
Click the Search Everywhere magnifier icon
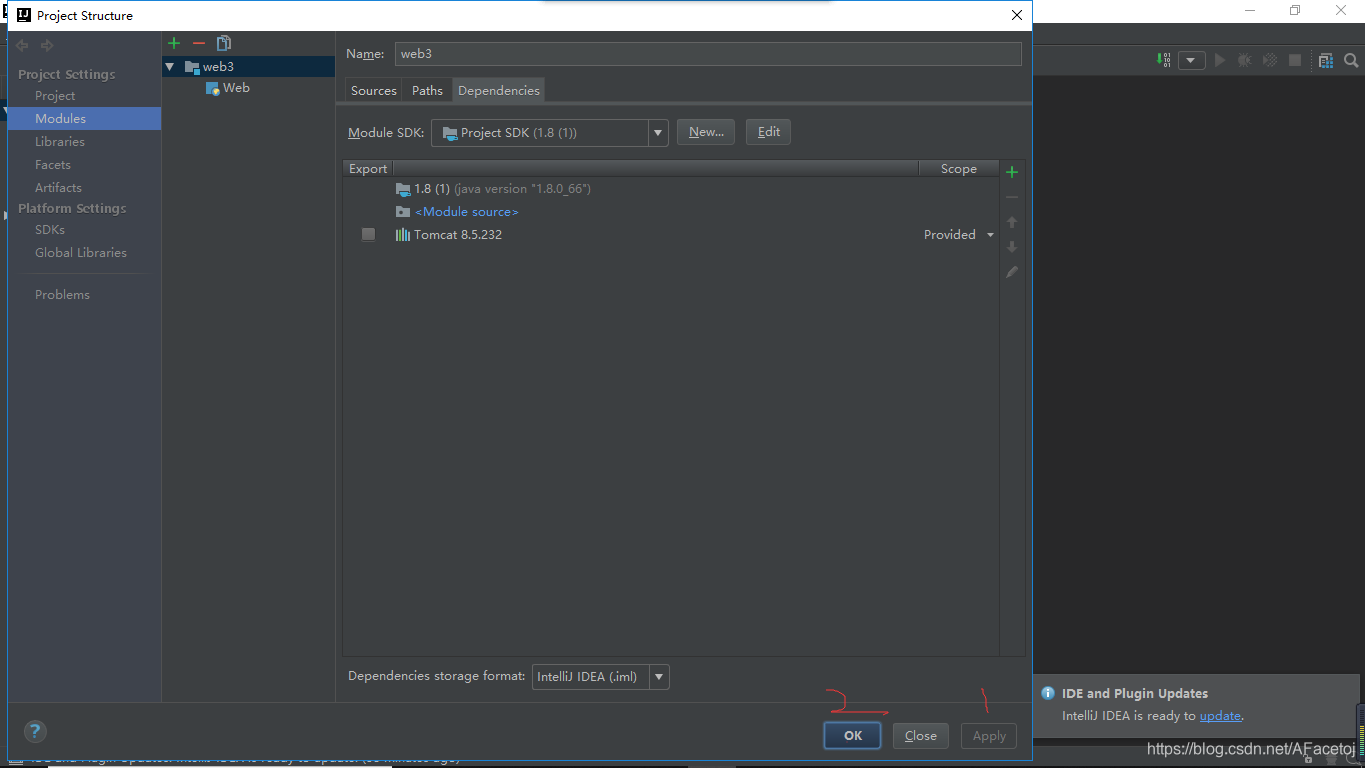(x=1351, y=60)
